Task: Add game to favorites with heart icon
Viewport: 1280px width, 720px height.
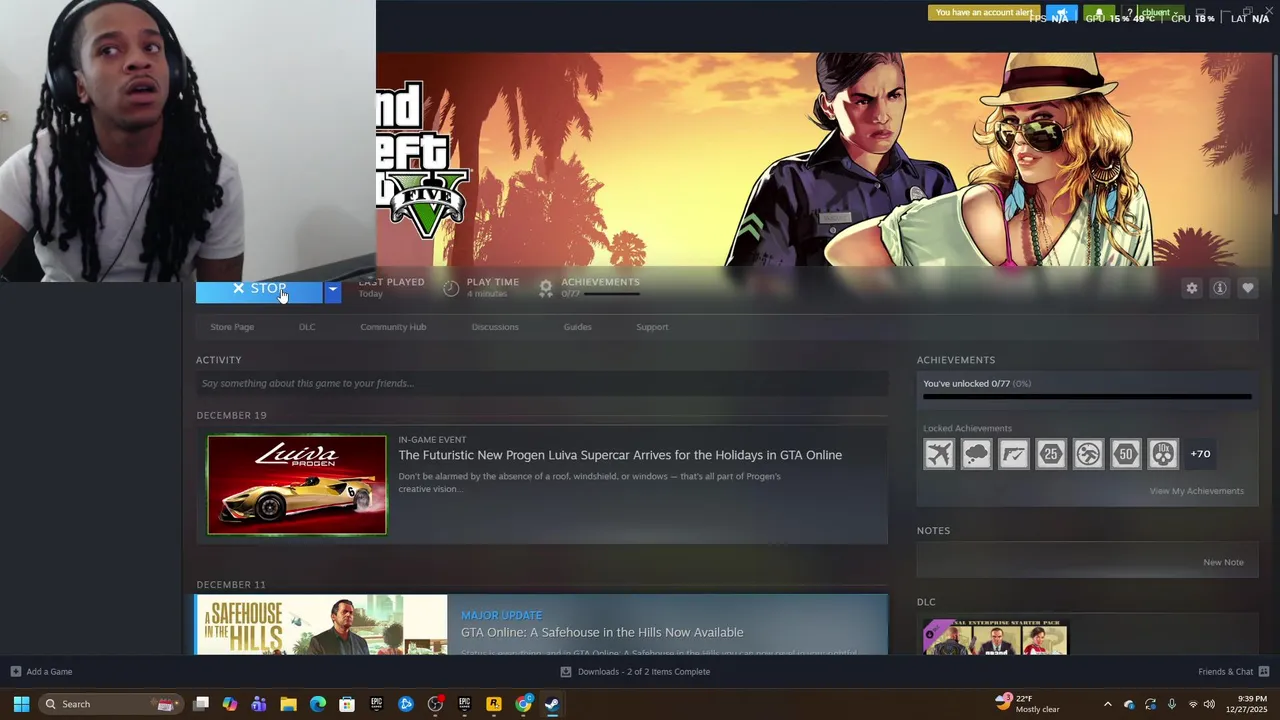Action: [1248, 288]
